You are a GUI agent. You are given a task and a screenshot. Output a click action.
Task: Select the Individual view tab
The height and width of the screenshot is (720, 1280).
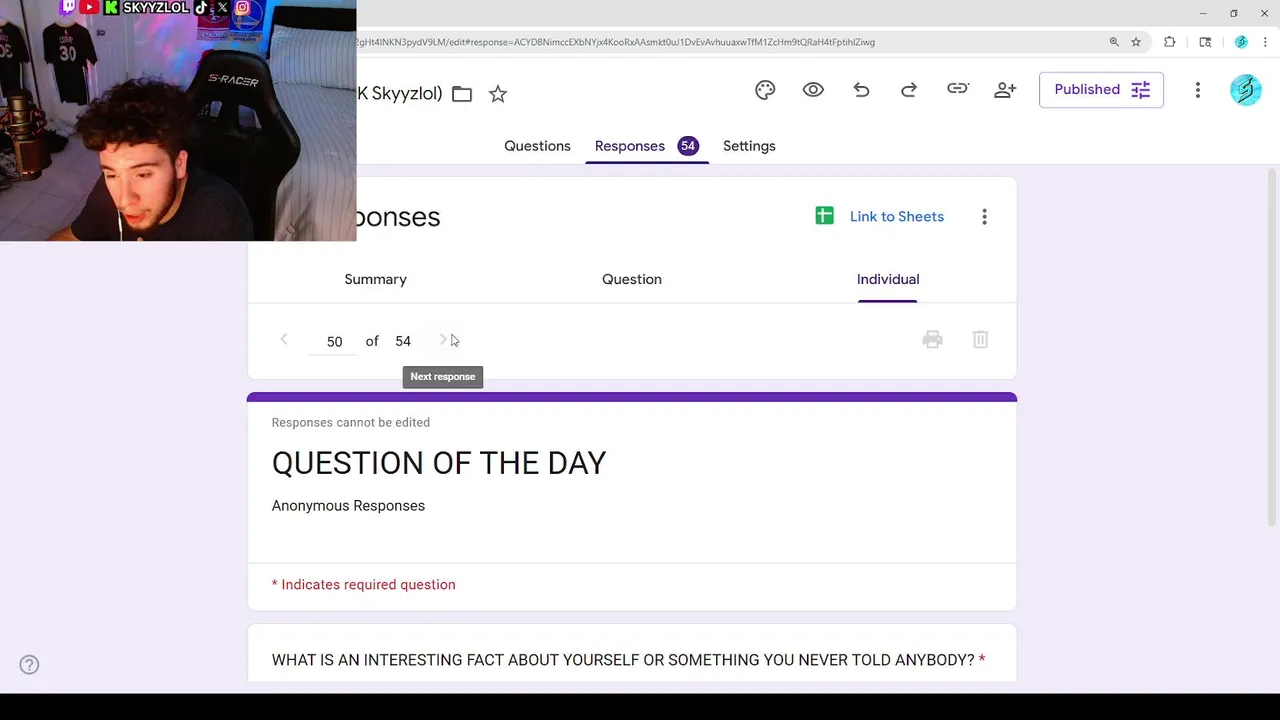[888, 279]
